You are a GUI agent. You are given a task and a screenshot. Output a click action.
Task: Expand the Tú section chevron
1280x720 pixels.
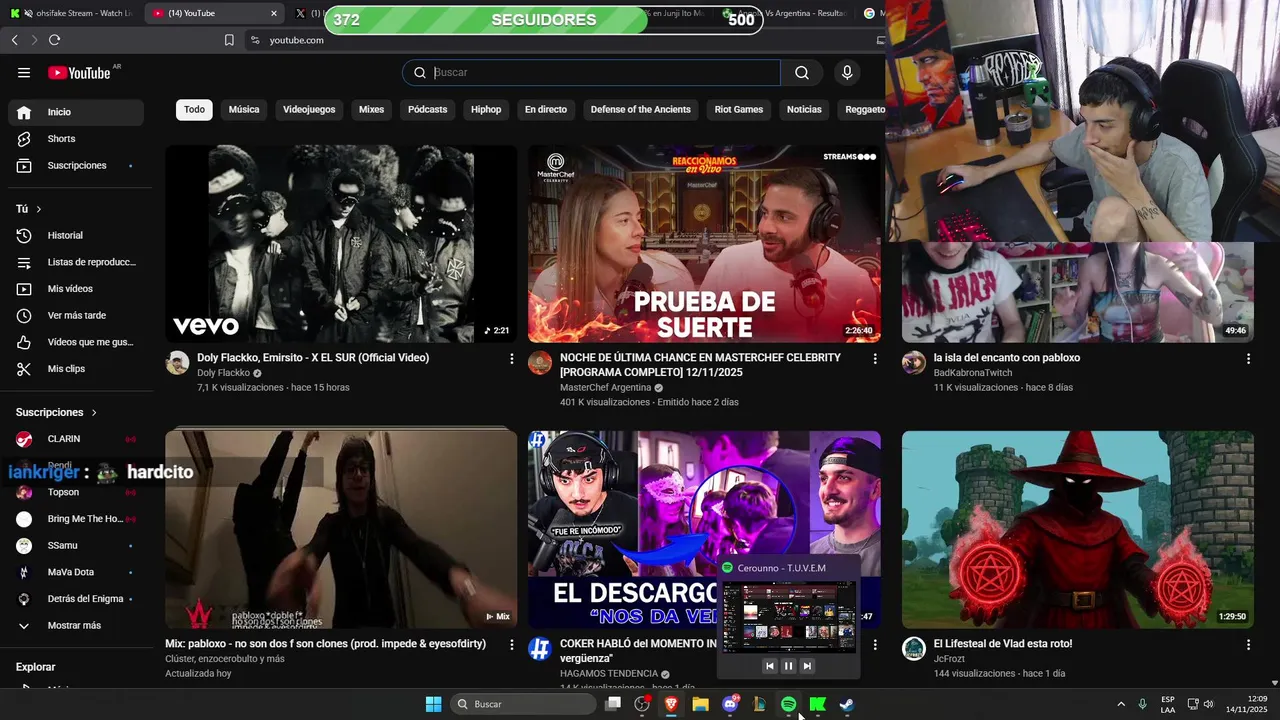click(x=39, y=209)
